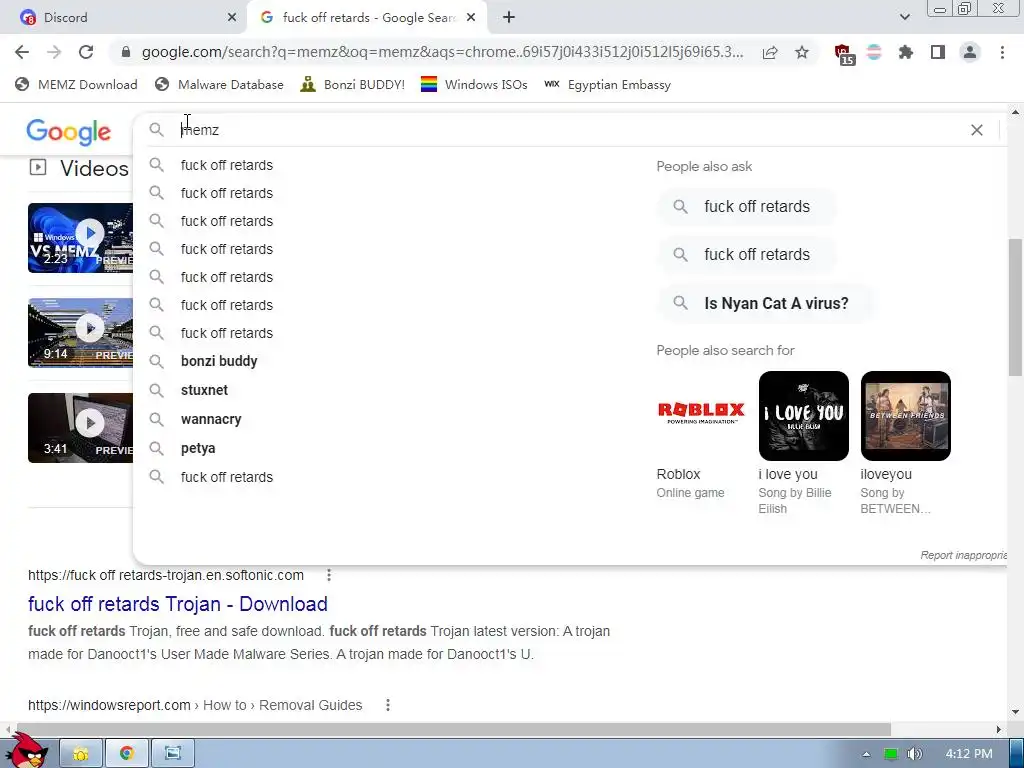The image size is (1024, 768).
Task: Click the horizontal page scrollbar thumb
Action: (454, 729)
